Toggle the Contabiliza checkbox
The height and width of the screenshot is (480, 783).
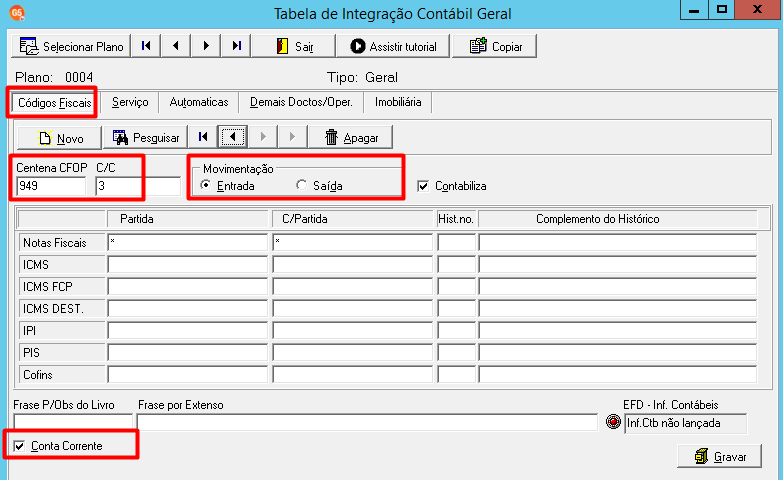tap(423, 186)
